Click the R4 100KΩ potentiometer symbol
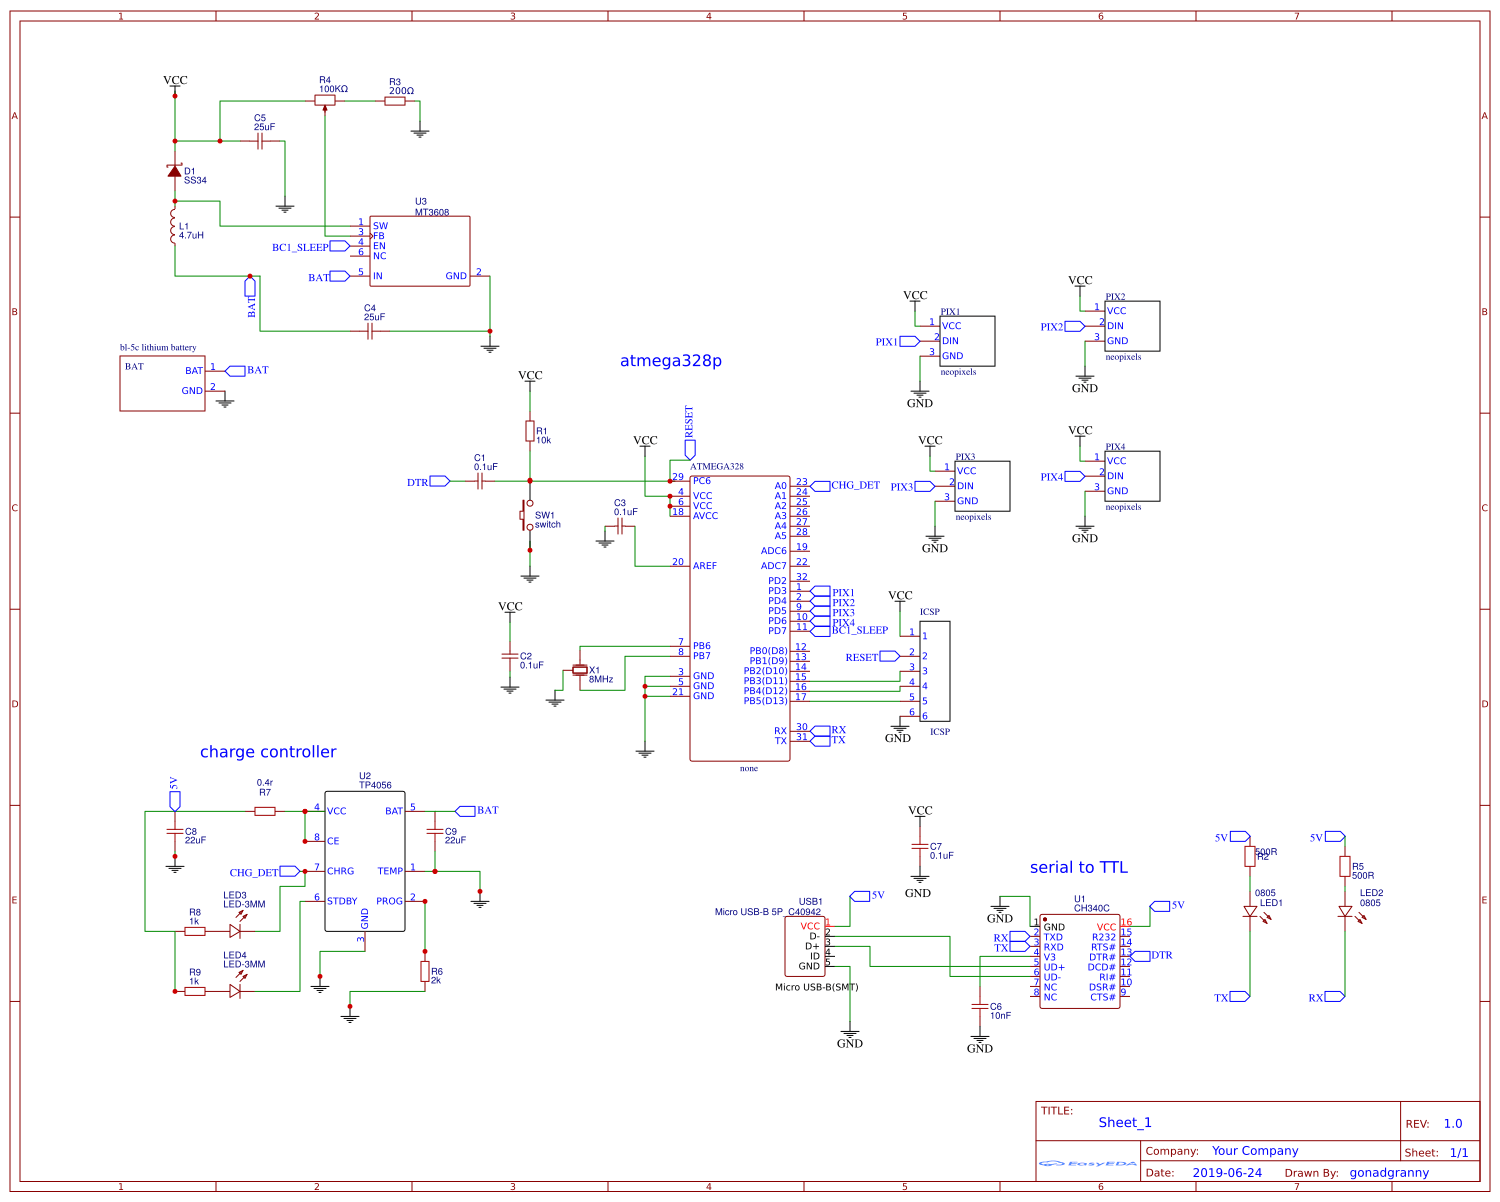This screenshot has width=1500, height=1202. click(325, 101)
